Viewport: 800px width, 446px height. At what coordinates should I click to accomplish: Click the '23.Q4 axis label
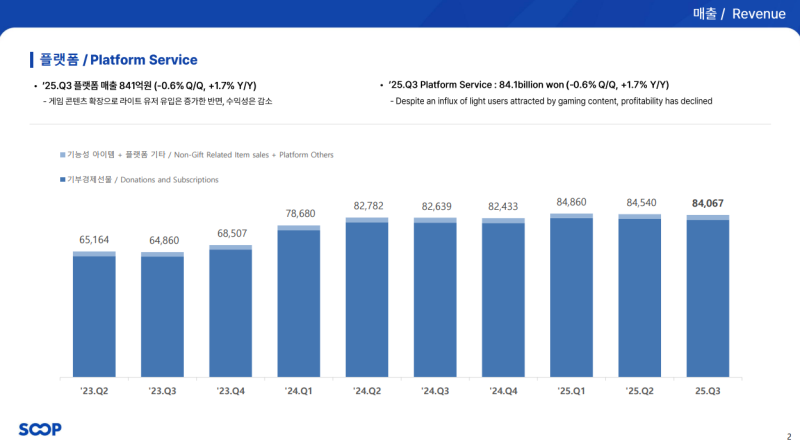tap(230, 390)
